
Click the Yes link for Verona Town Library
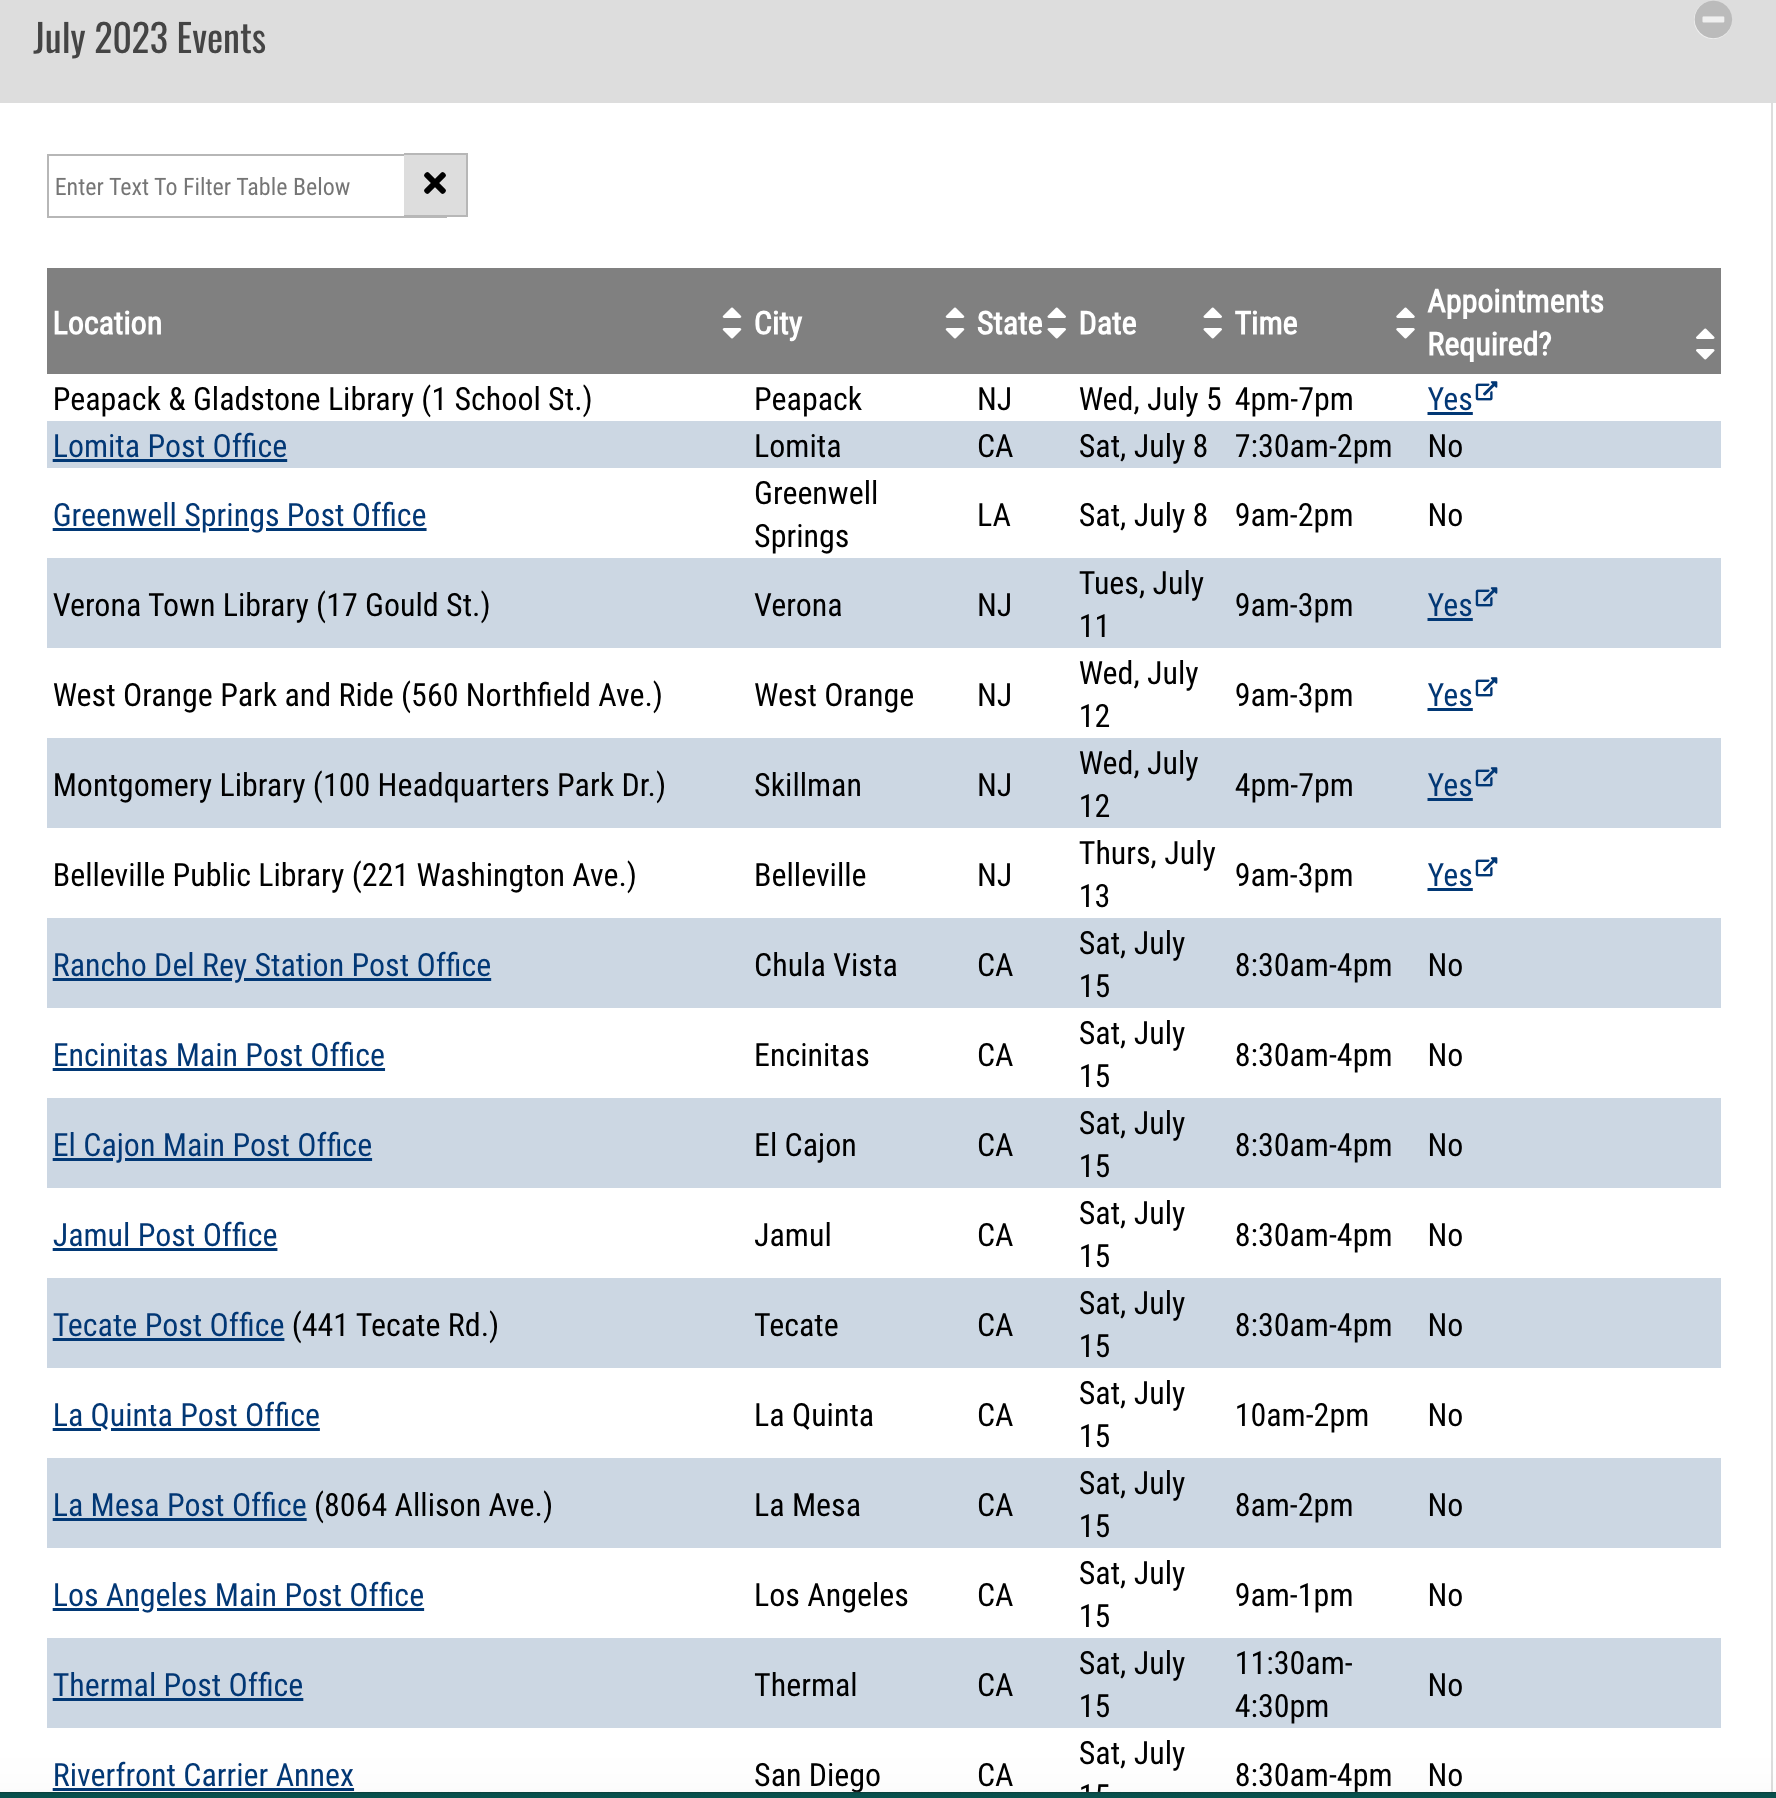coord(1449,605)
